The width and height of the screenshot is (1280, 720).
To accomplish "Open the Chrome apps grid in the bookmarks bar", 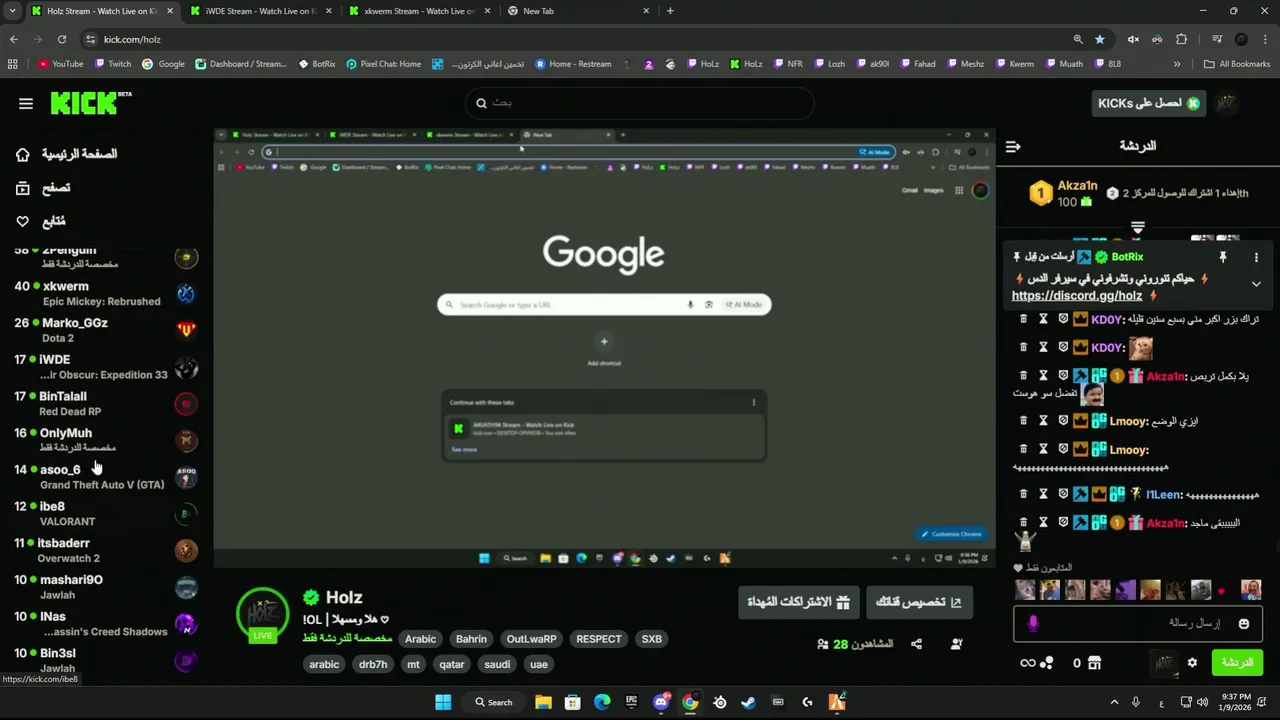I will (x=12, y=64).
